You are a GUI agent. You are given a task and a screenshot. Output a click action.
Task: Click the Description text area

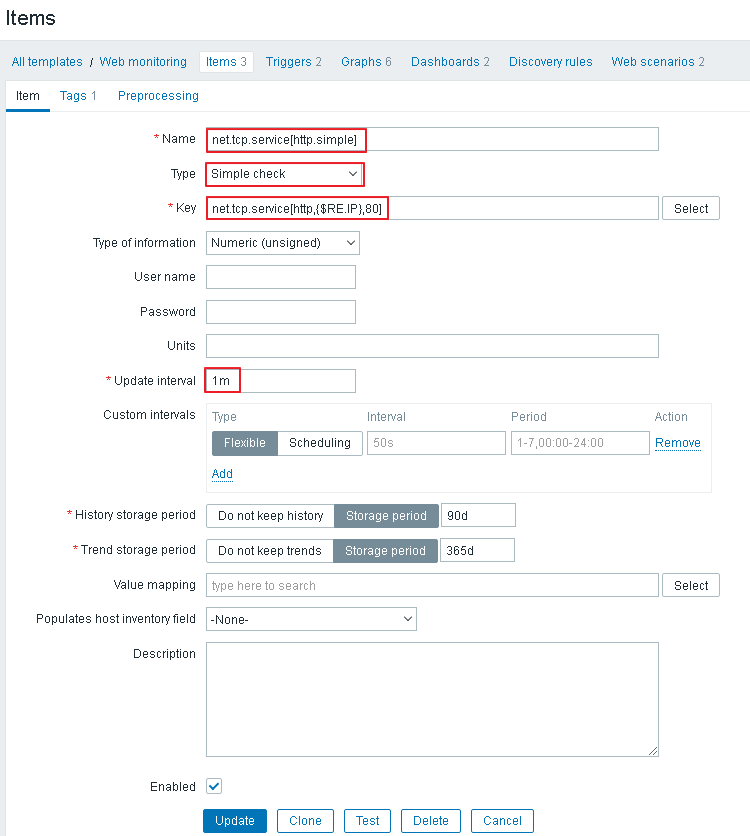click(432, 700)
